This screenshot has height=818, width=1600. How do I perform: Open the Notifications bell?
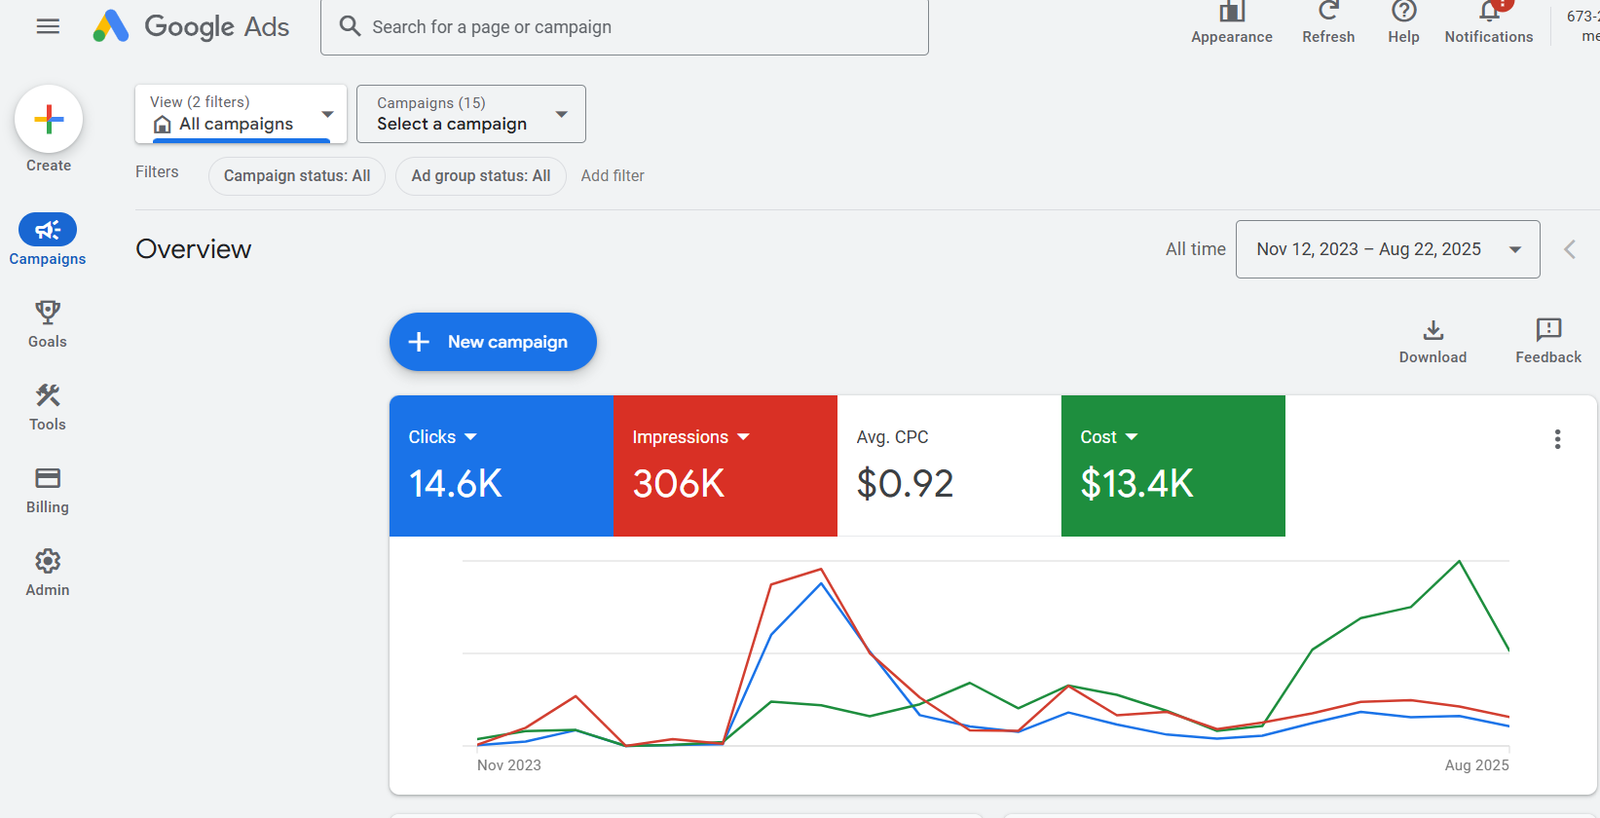coord(1488,14)
